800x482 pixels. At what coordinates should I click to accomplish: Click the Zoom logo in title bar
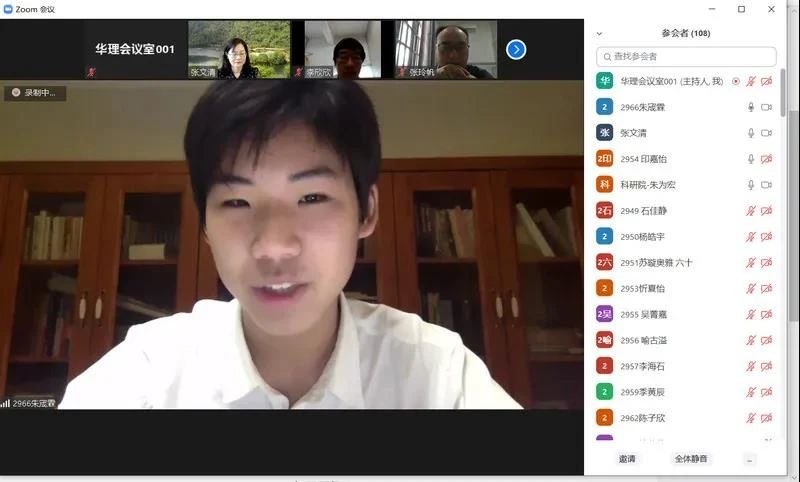8,9
